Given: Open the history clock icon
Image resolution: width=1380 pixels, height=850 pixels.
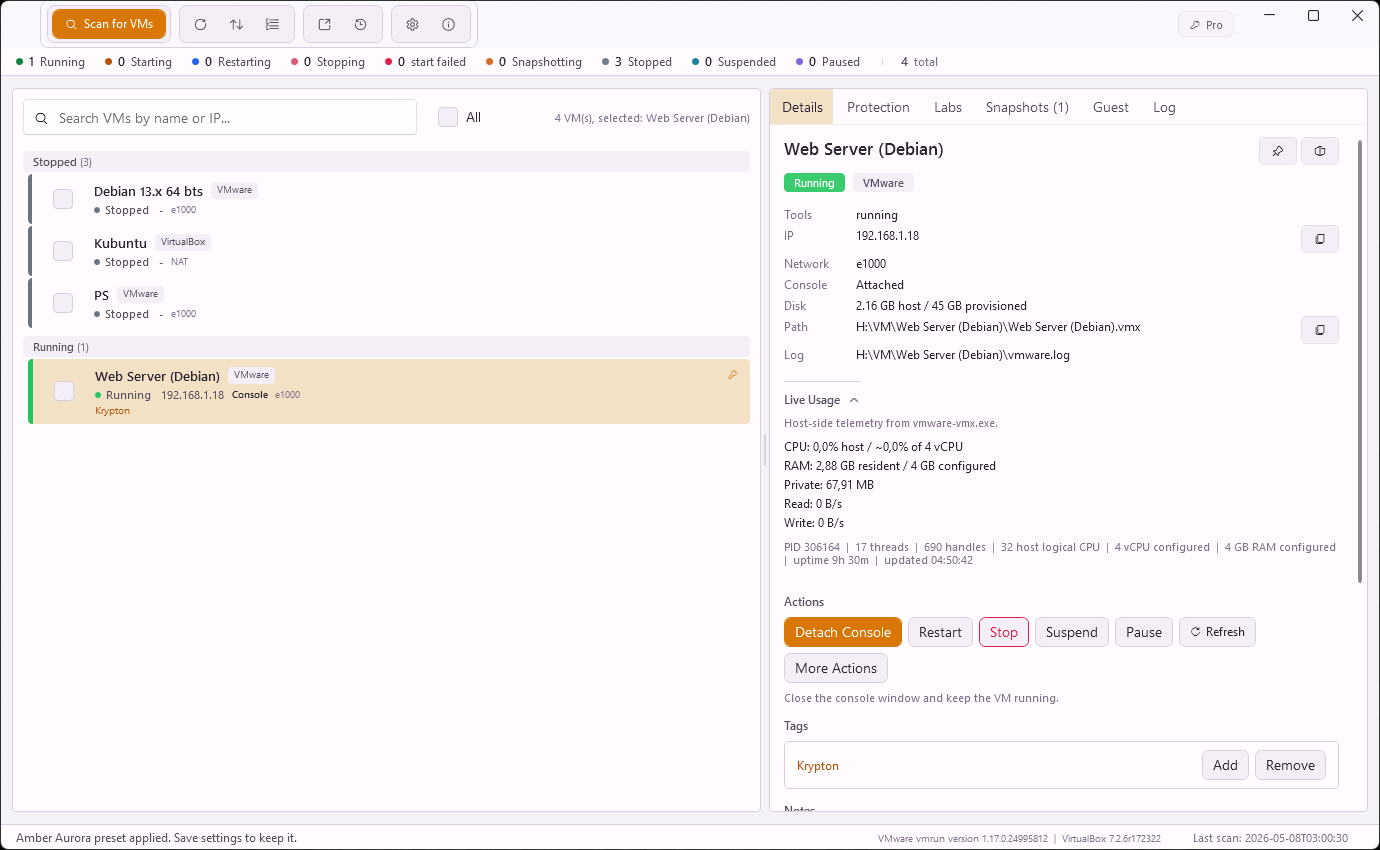Looking at the screenshot, I should pos(360,24).
